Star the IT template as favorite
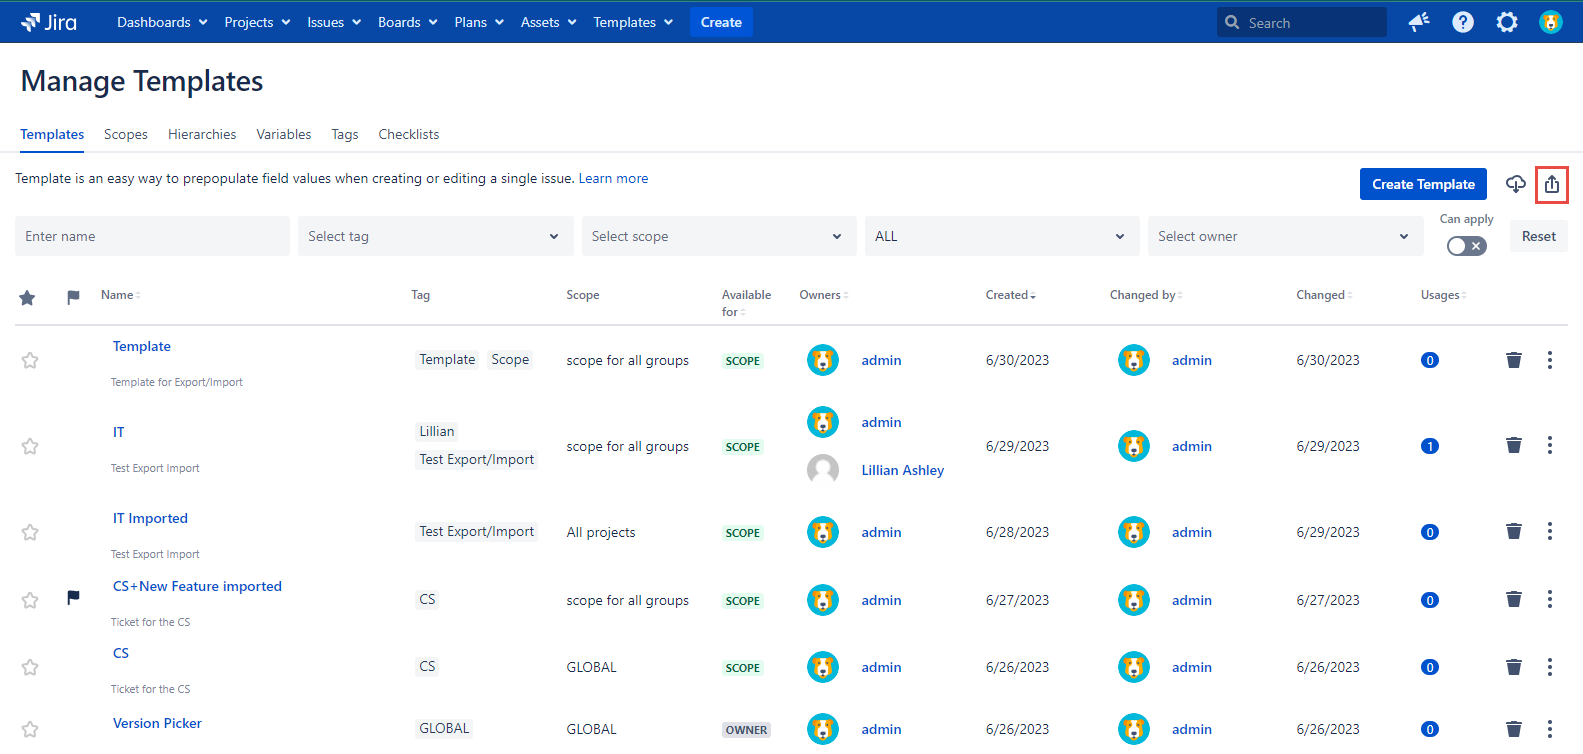 [x=30, y=446]
